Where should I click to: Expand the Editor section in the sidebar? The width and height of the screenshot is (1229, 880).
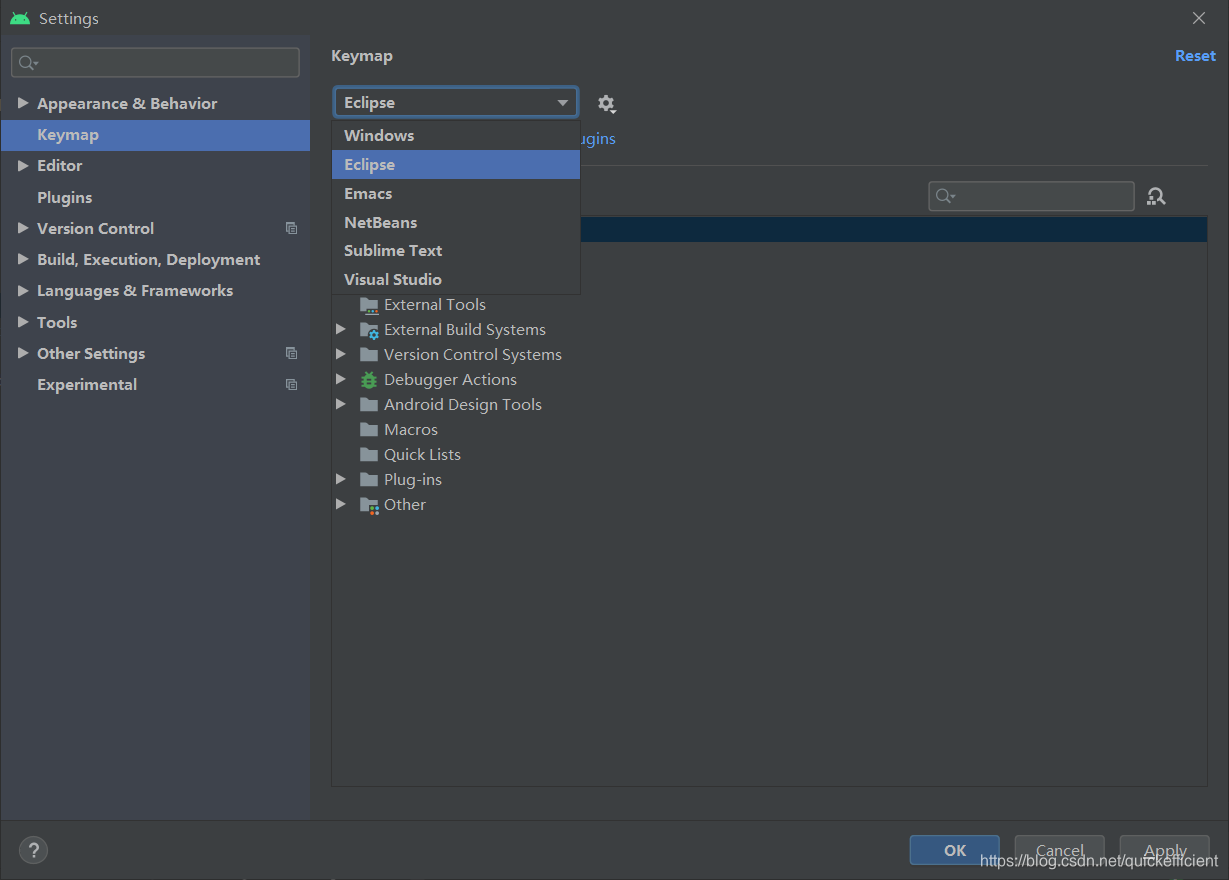tap(22, 165)
